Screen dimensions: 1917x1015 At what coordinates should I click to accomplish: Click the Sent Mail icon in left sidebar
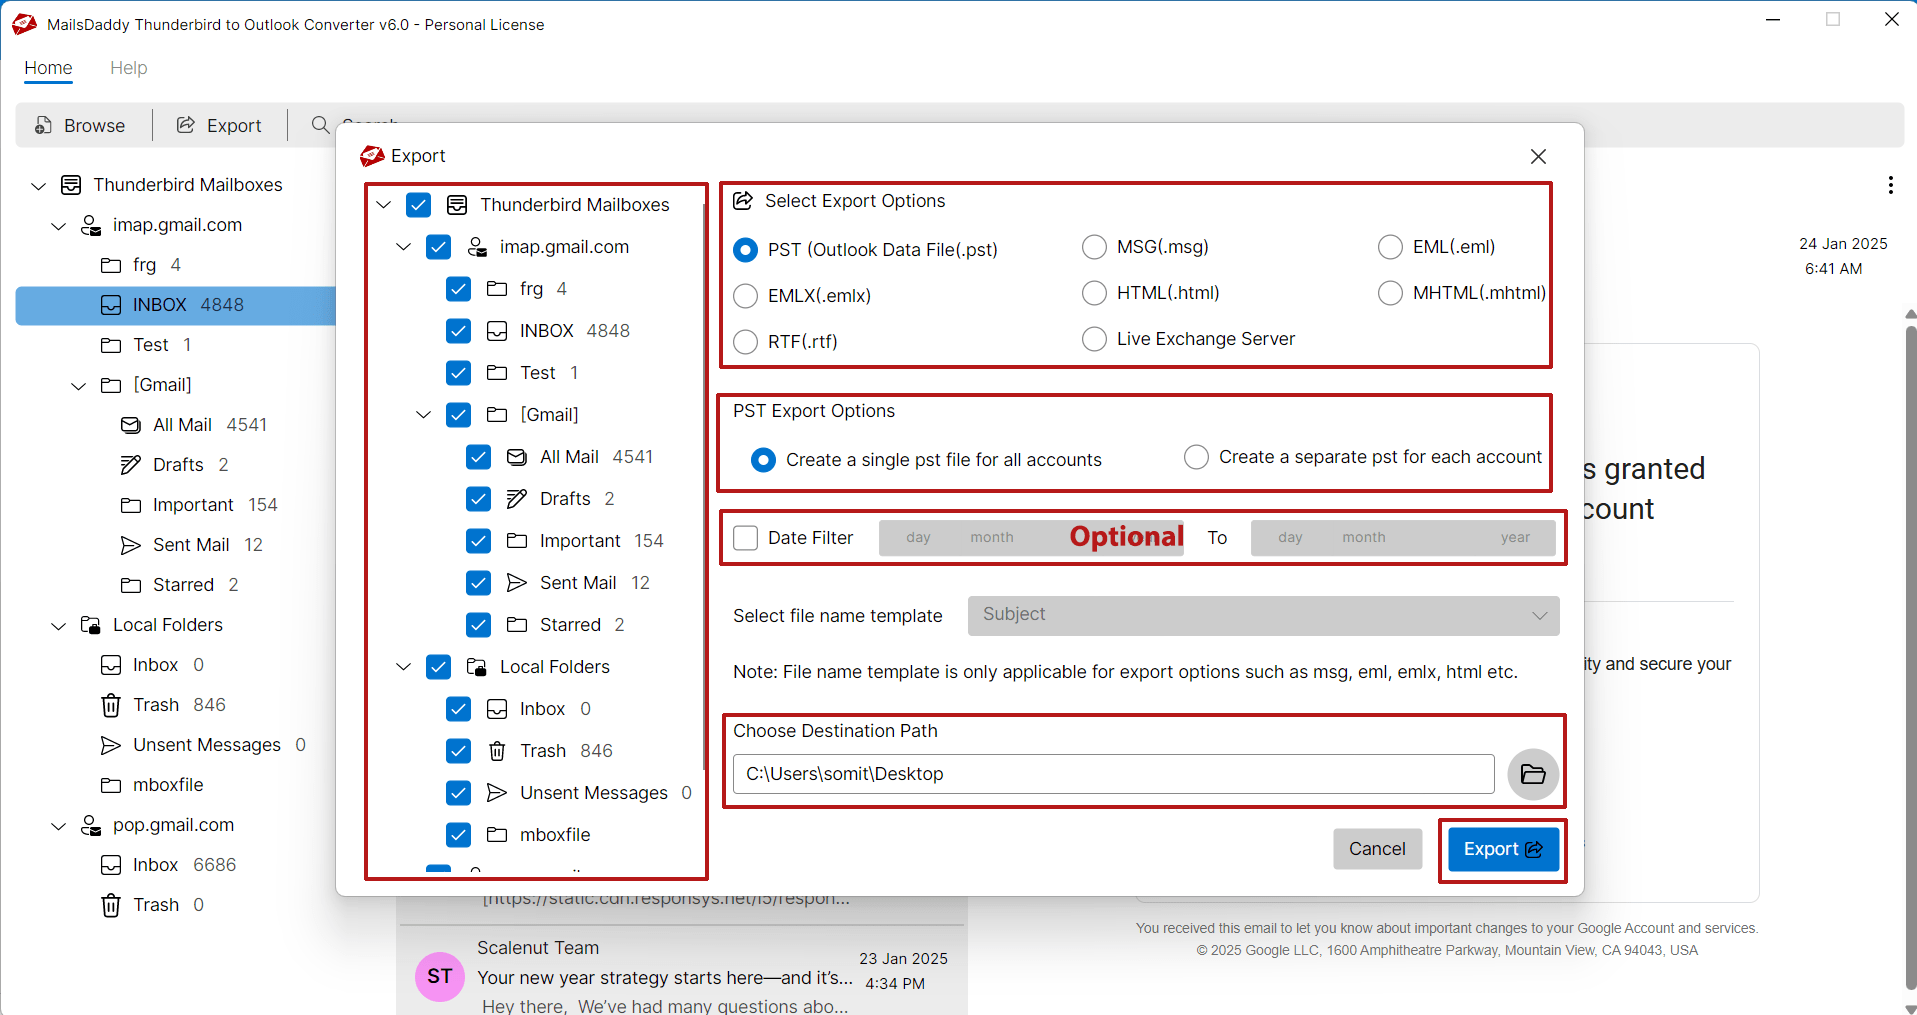coord(131,545)
